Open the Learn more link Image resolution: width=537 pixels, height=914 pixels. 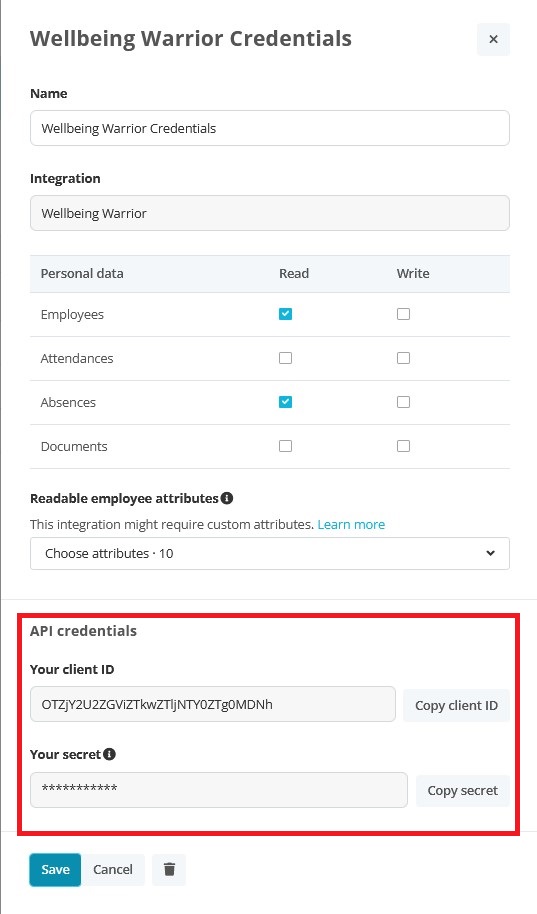[x=351, y=524]
